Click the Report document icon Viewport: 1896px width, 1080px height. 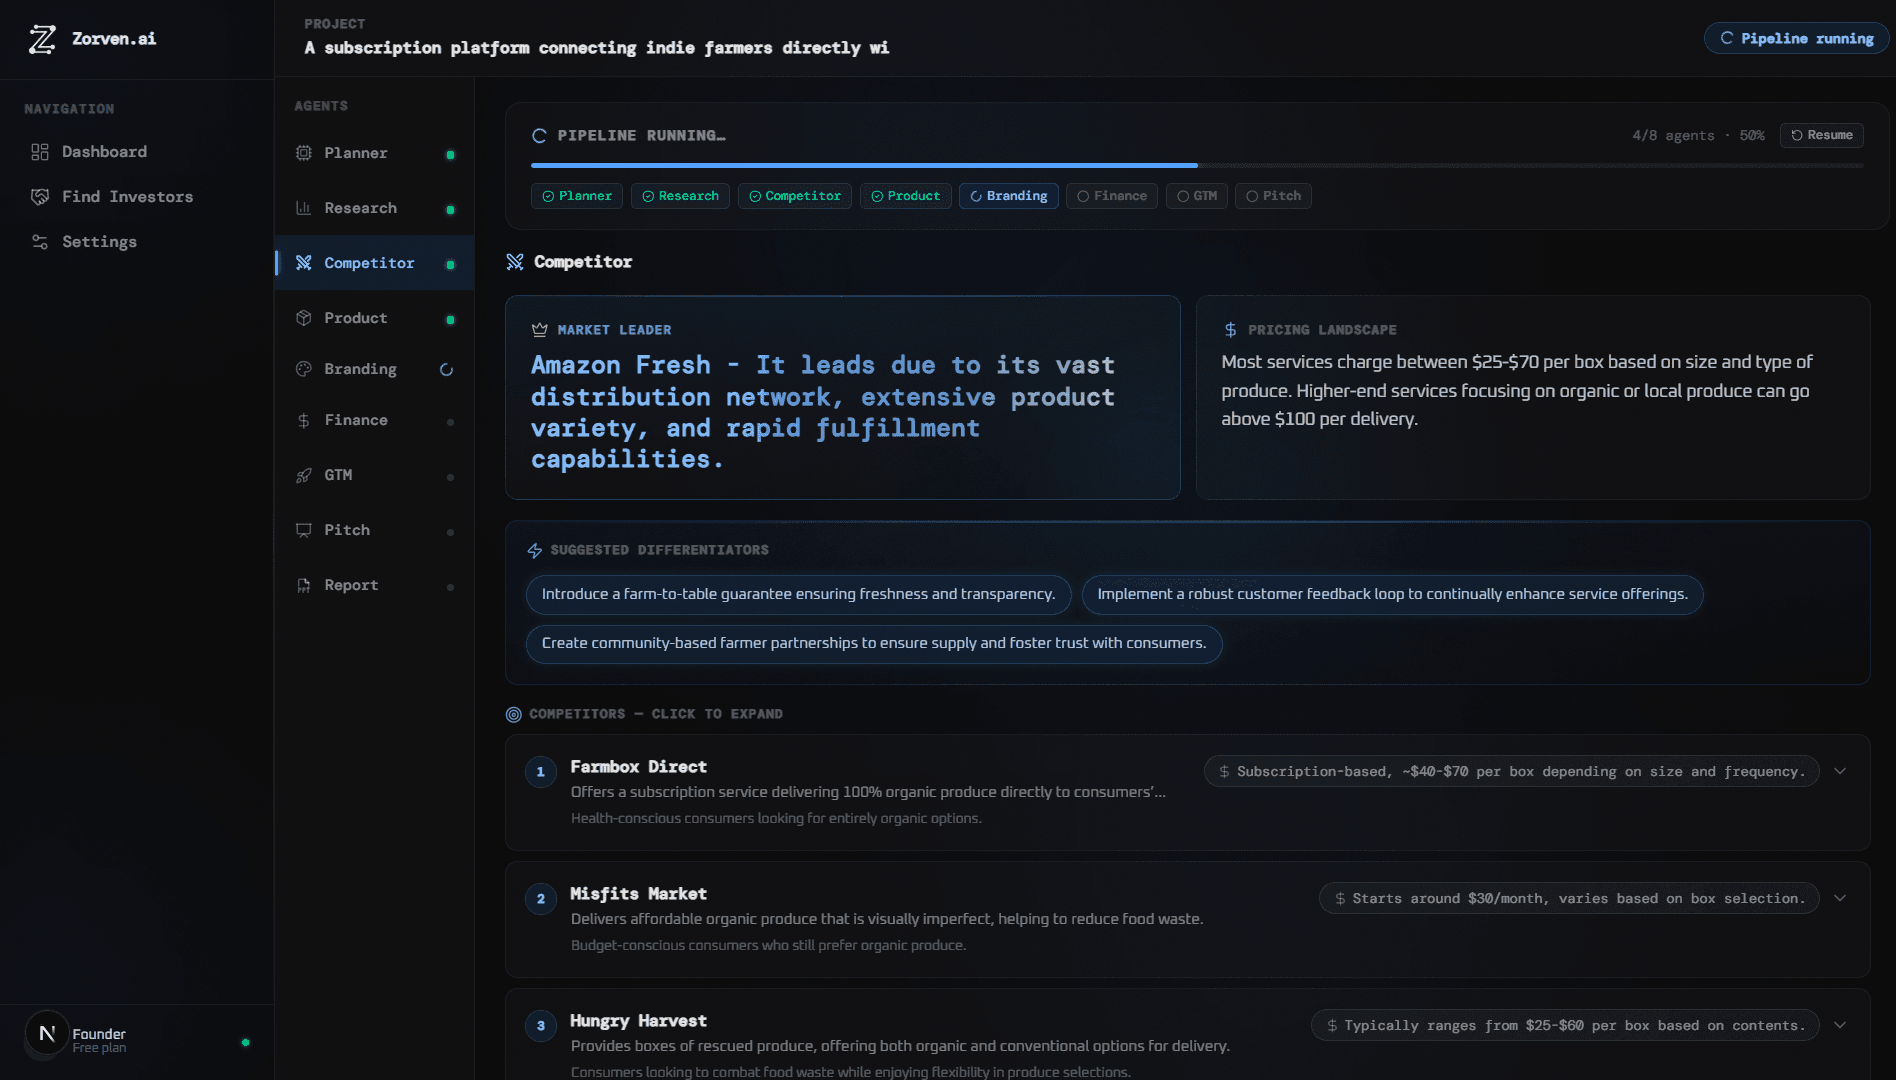tap(304, 585)
